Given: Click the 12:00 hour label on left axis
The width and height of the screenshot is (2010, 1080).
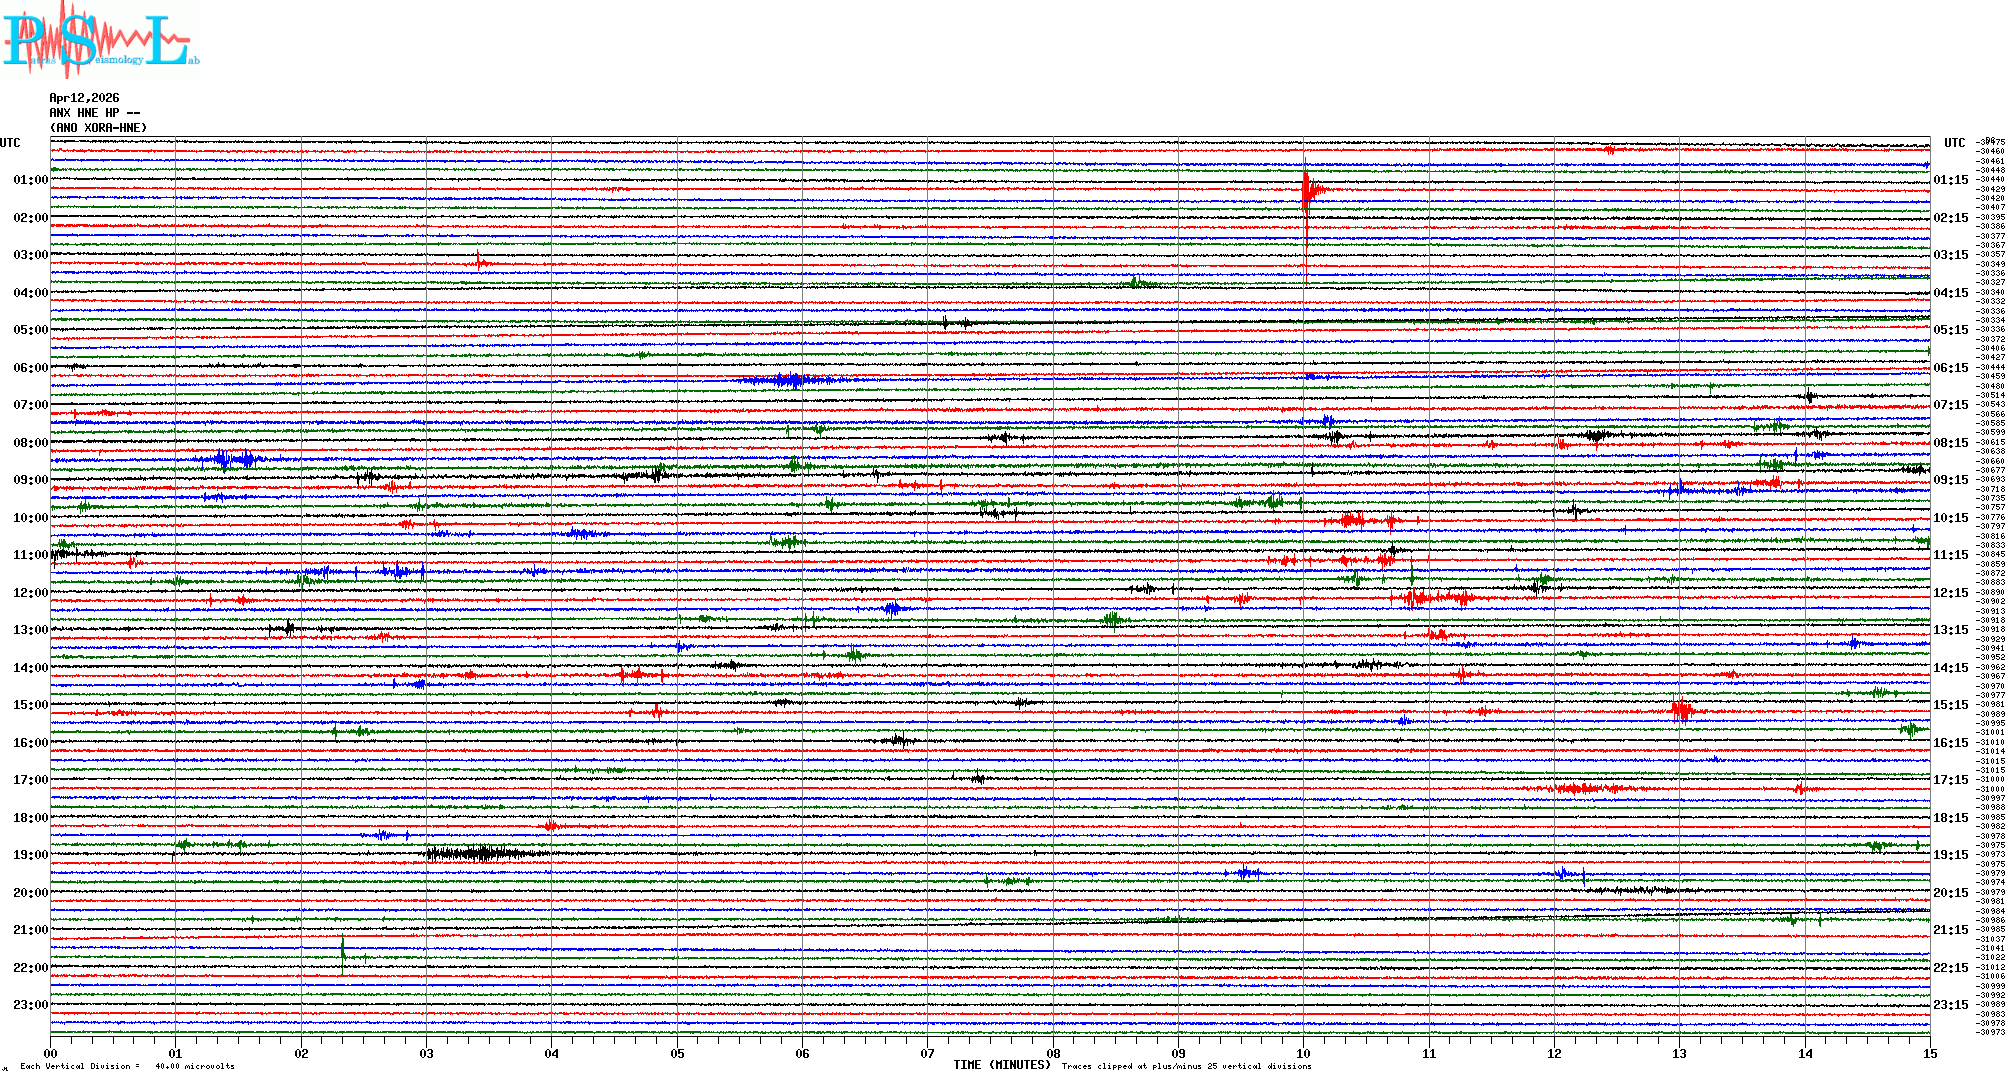Looking at the screenshot, I should tap(30, 593).
